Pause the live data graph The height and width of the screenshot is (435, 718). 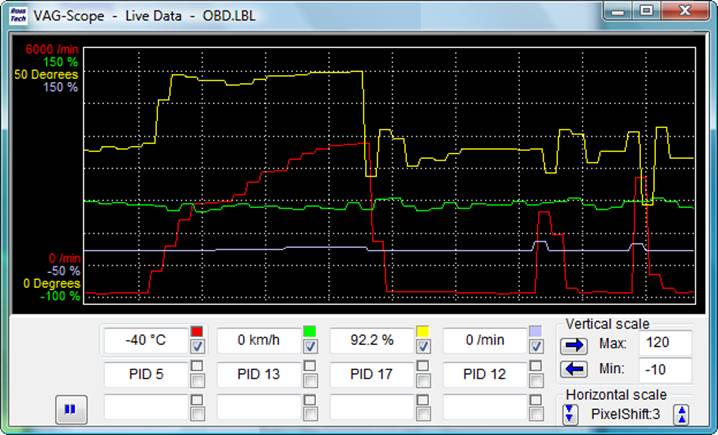[70, 408]
